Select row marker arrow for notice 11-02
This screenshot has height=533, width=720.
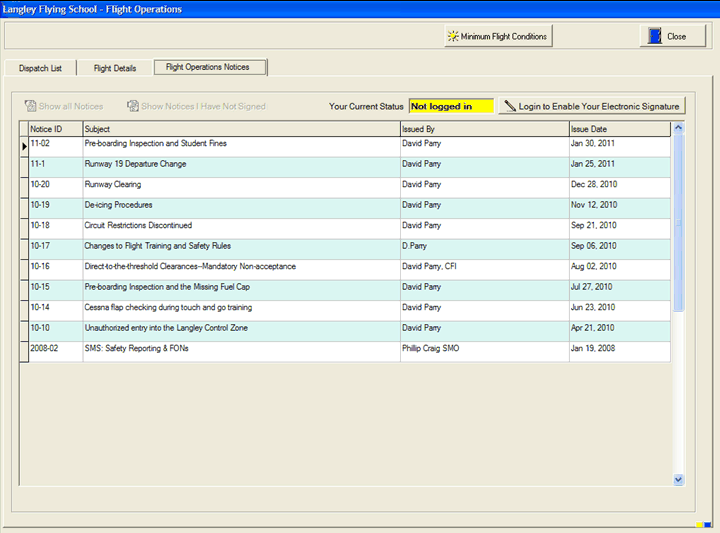tap(24, 144)
